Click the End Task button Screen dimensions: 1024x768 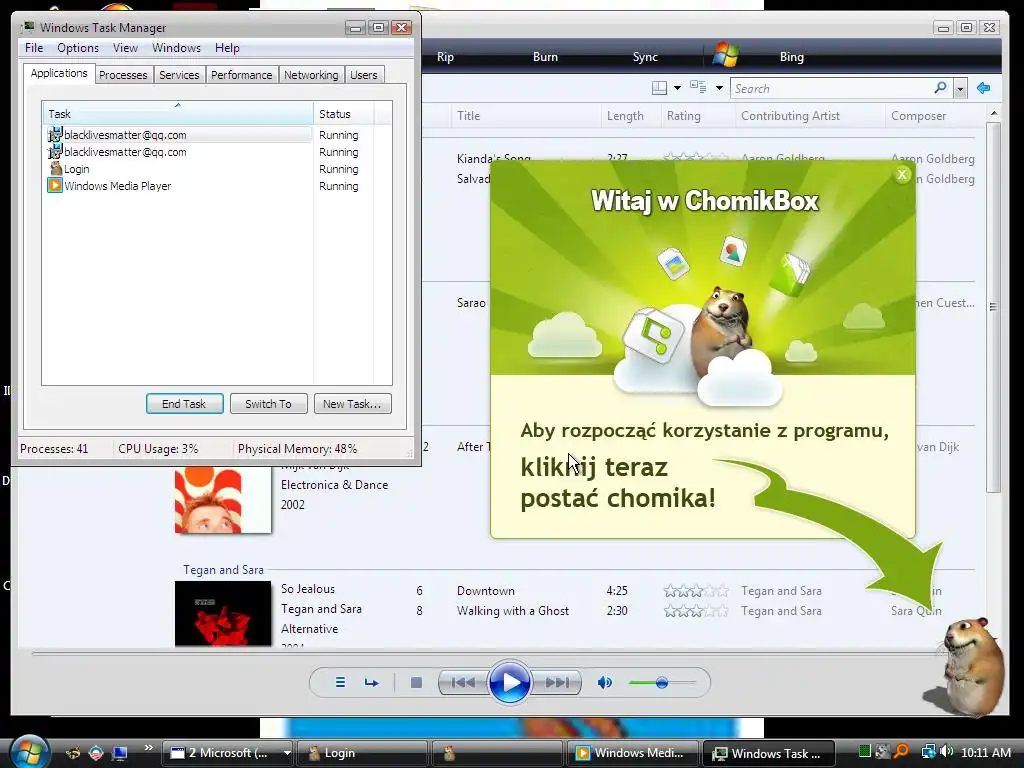(x=184, y=404)
